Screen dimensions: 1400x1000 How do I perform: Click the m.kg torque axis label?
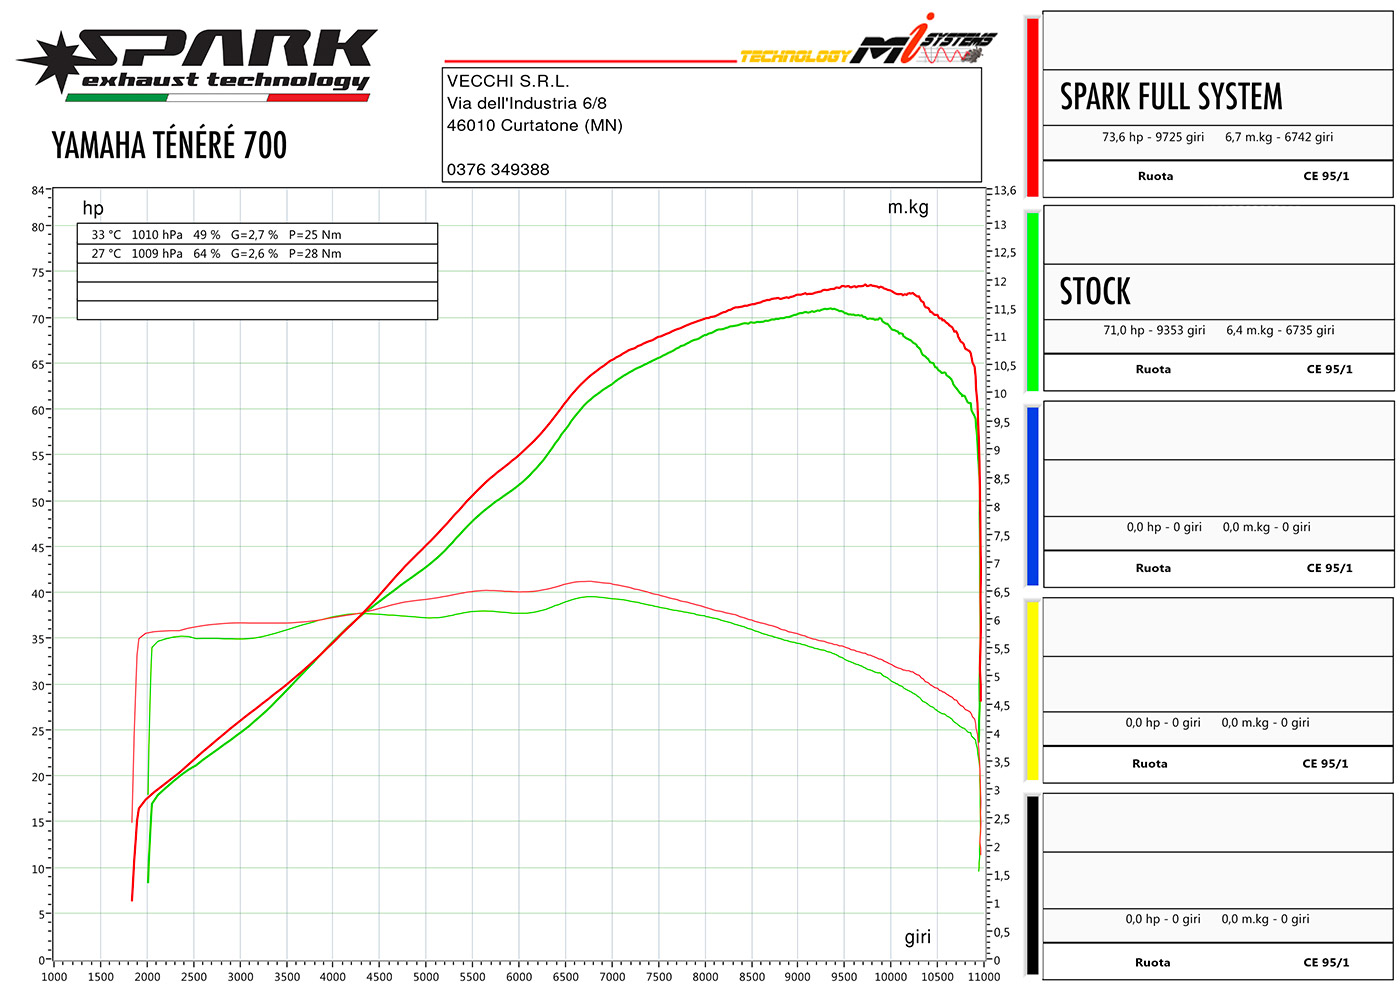[x=908, y=207]
